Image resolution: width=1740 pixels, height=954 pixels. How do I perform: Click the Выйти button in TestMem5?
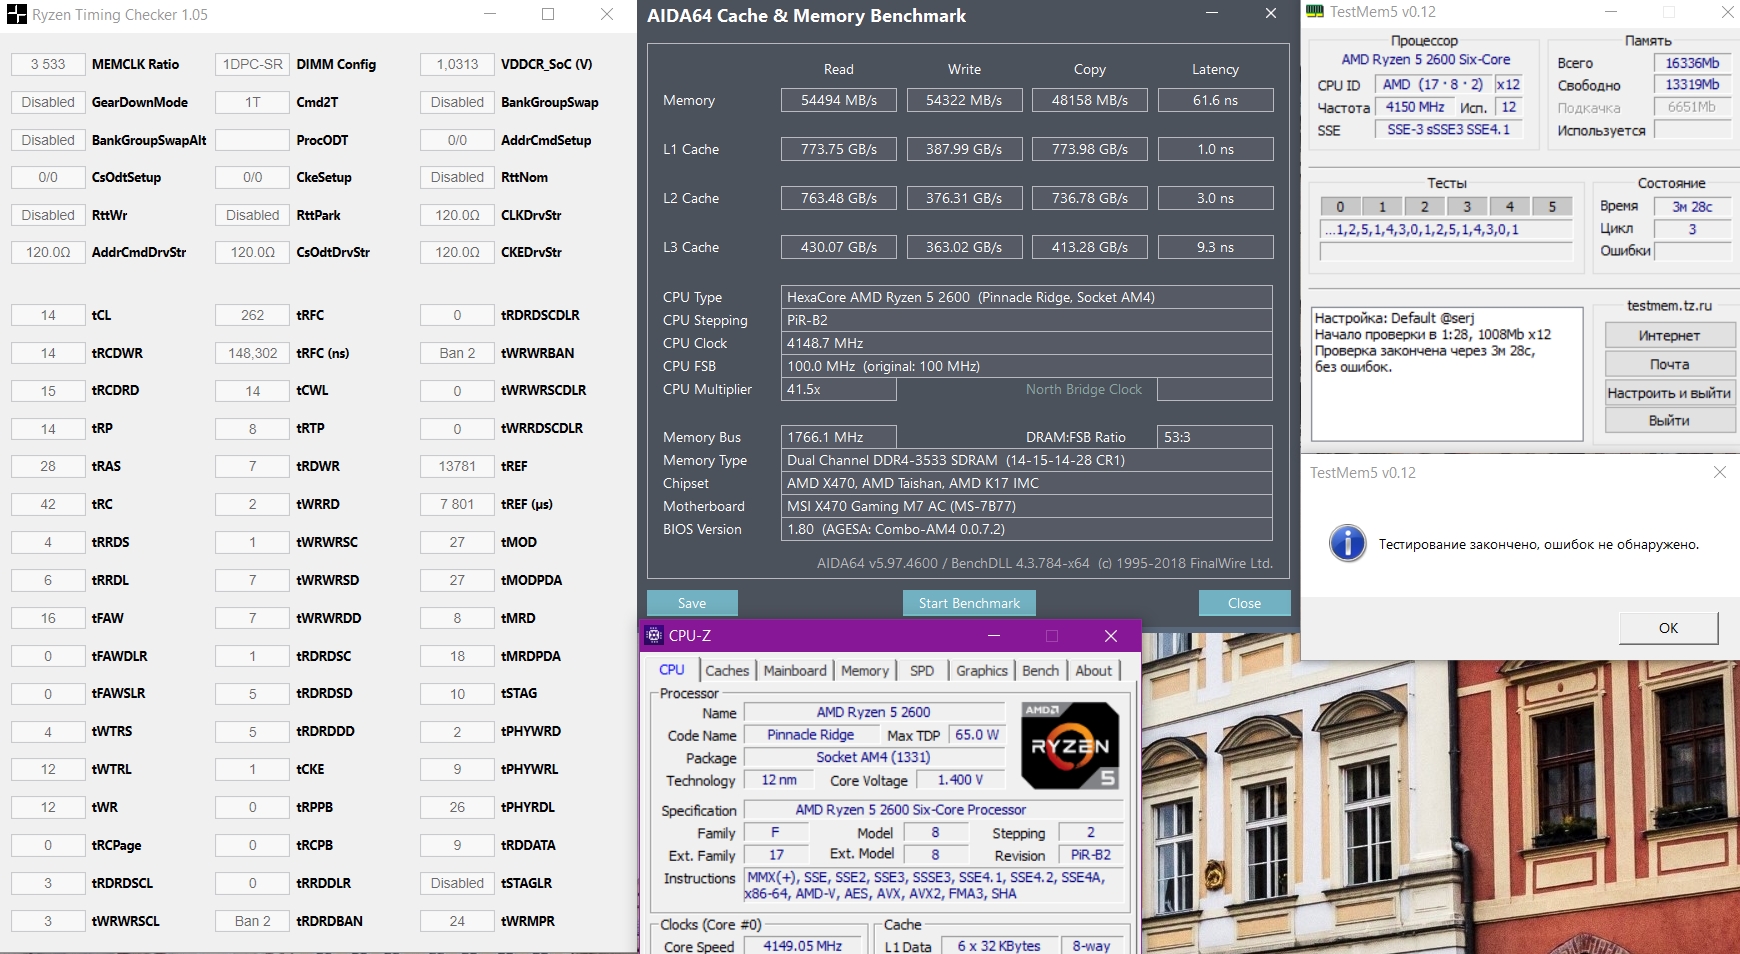coord(1669,421)
